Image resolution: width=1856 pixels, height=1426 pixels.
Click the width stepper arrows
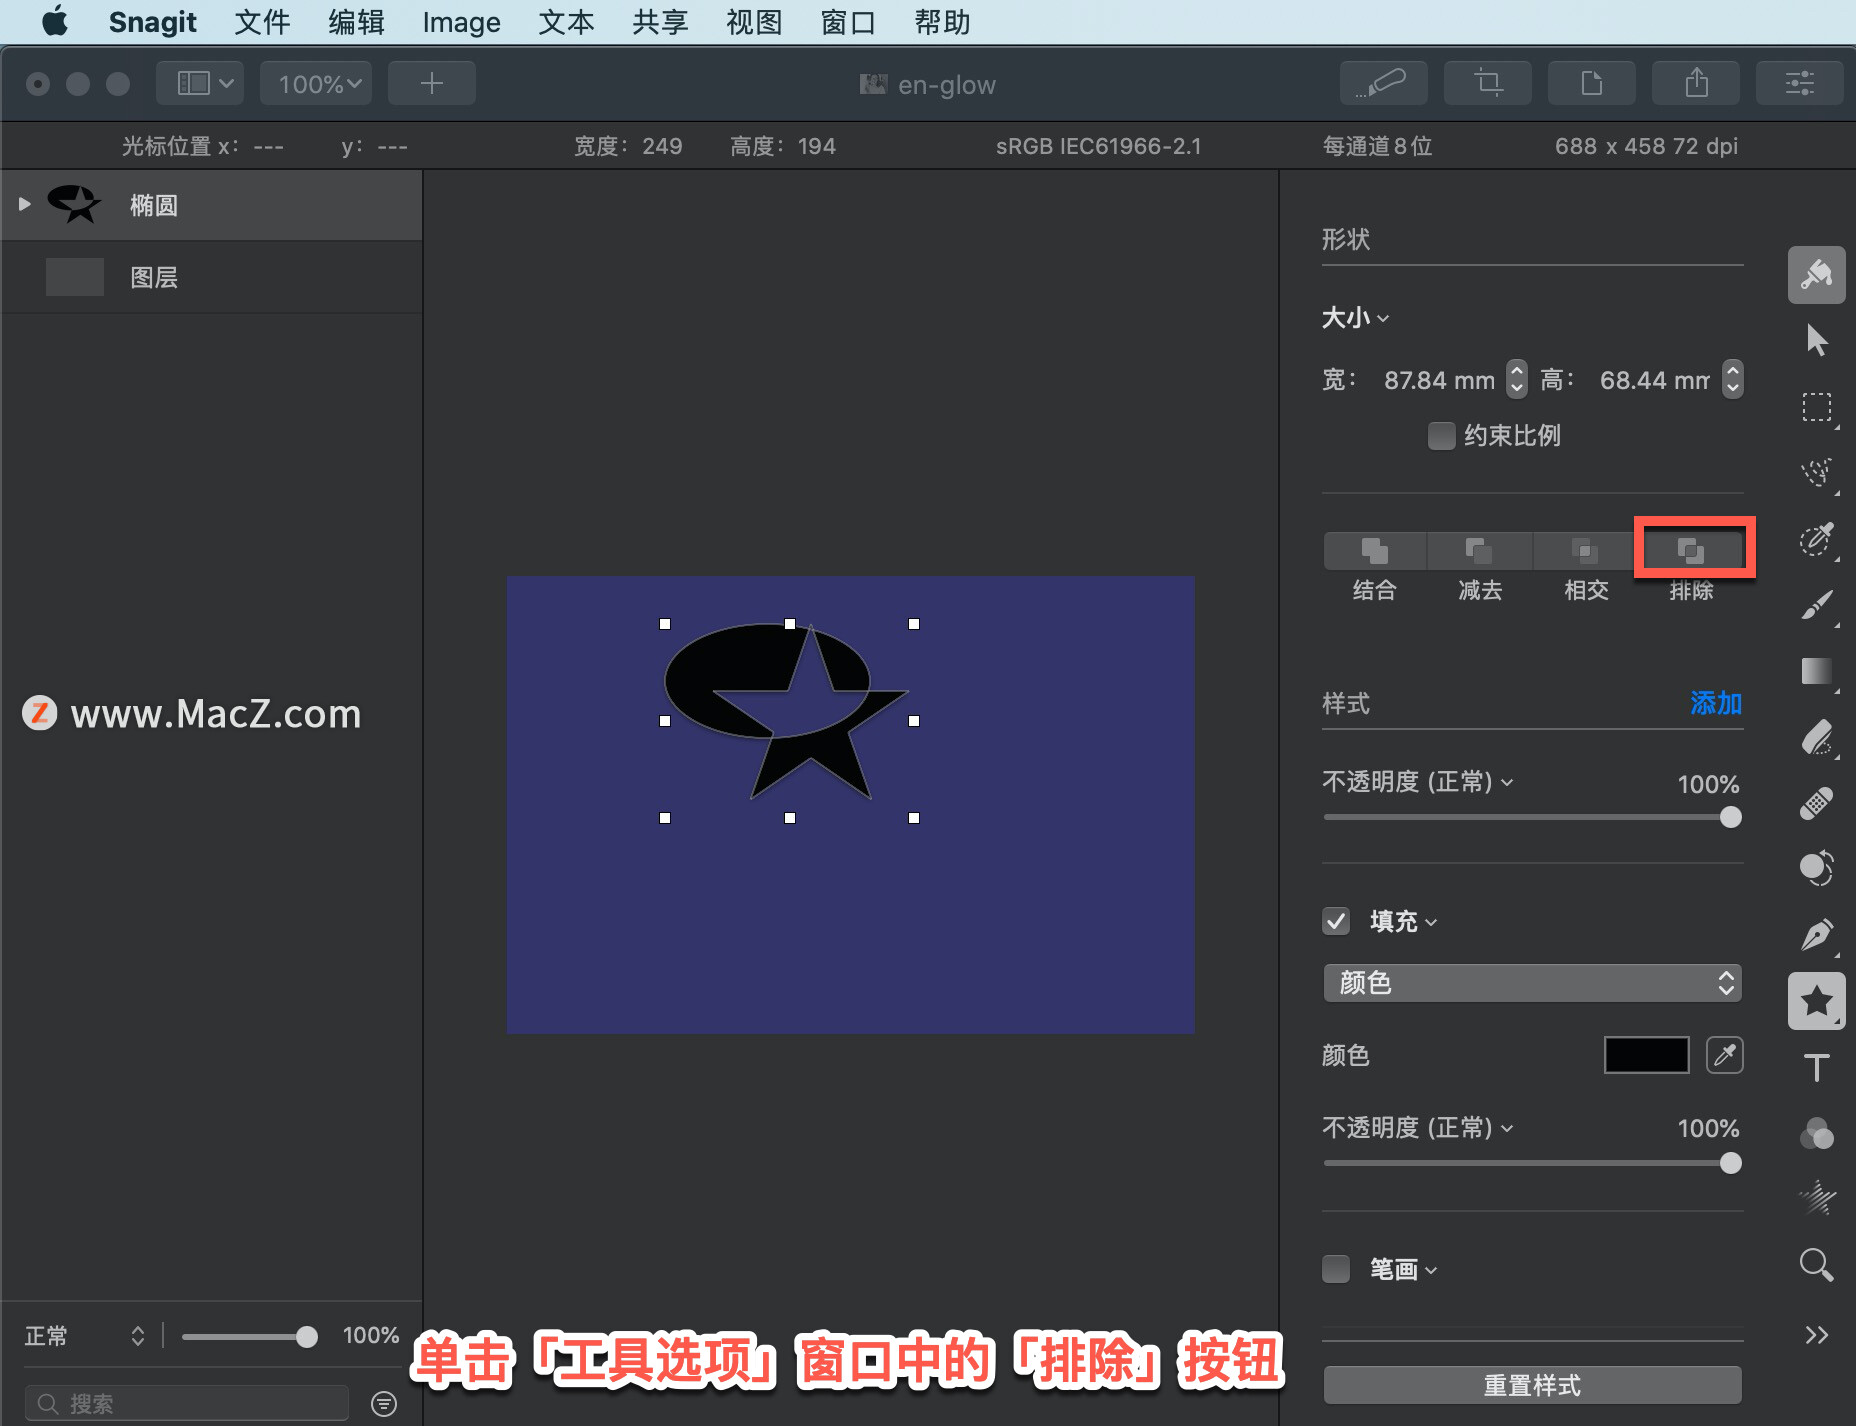click(1517, 379)
